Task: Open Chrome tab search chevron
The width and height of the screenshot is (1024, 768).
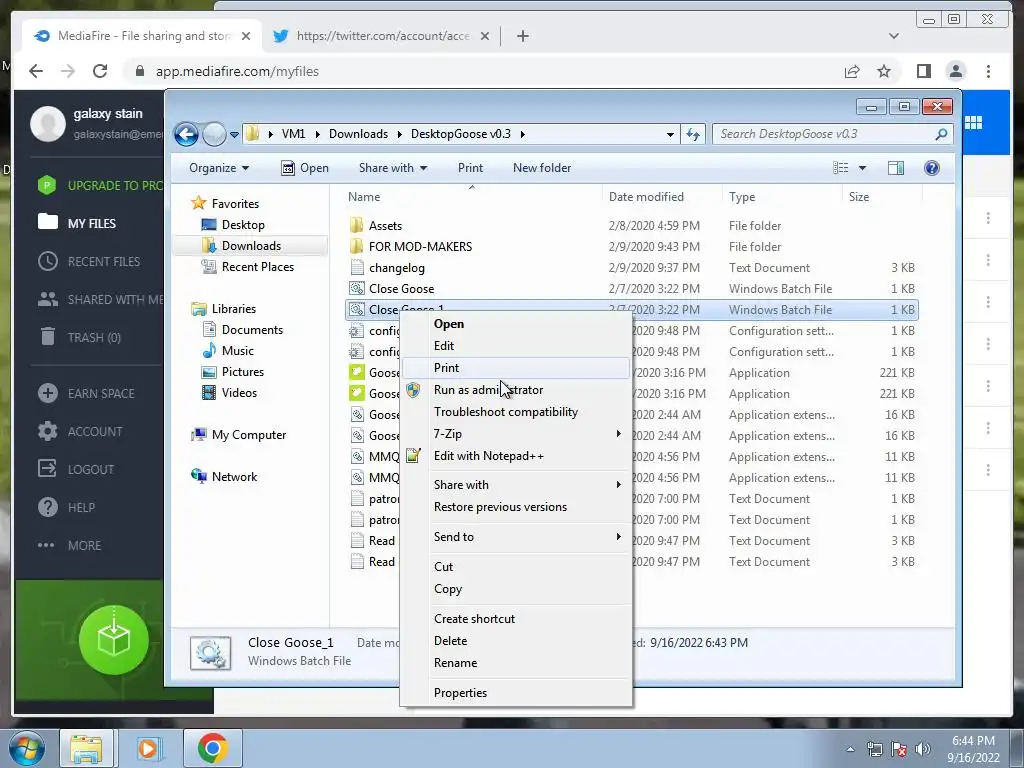Action: pyautogui.click(x=893, y=36)
